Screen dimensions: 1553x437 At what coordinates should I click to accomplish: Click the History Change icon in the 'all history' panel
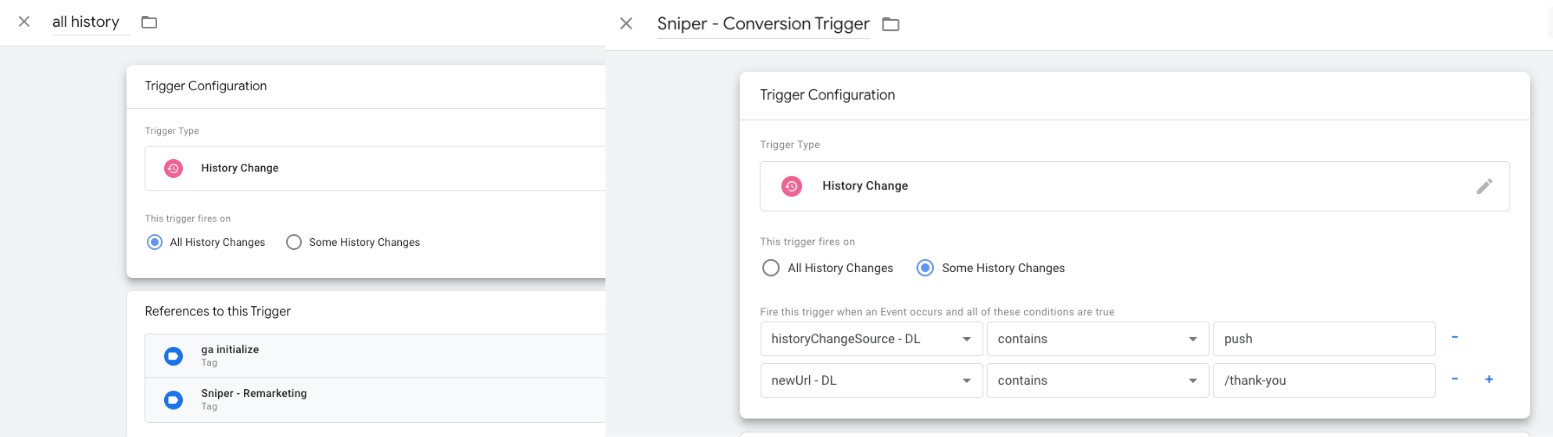pyautogui.click(x=173, y=168)
